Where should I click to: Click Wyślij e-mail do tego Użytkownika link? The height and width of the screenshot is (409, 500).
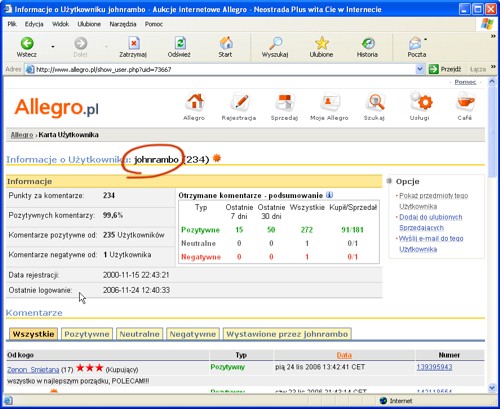click(x=431, y=244)
